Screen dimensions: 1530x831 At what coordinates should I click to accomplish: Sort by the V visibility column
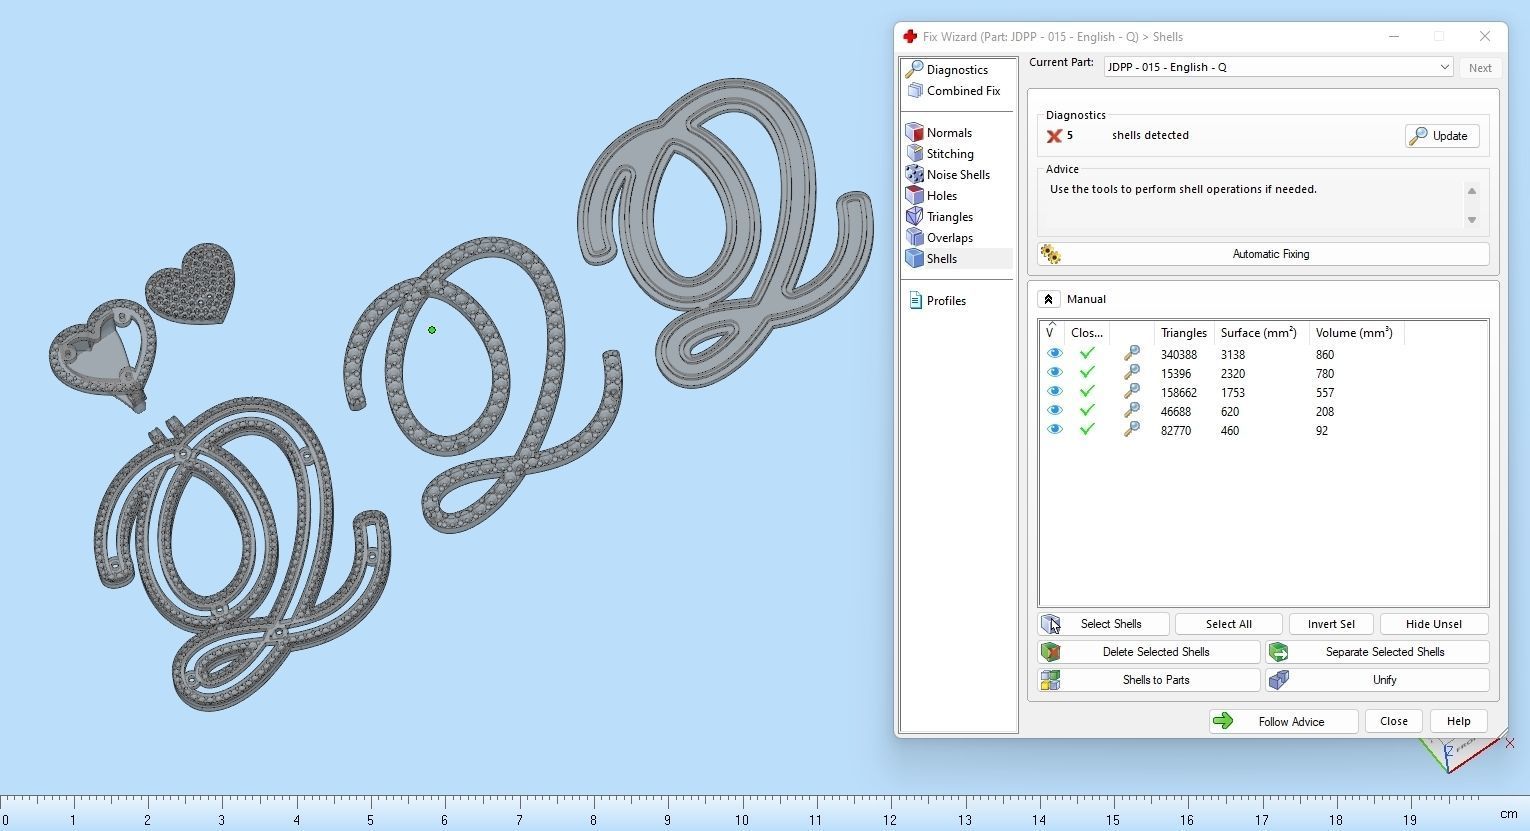(x=1052, y=333)
